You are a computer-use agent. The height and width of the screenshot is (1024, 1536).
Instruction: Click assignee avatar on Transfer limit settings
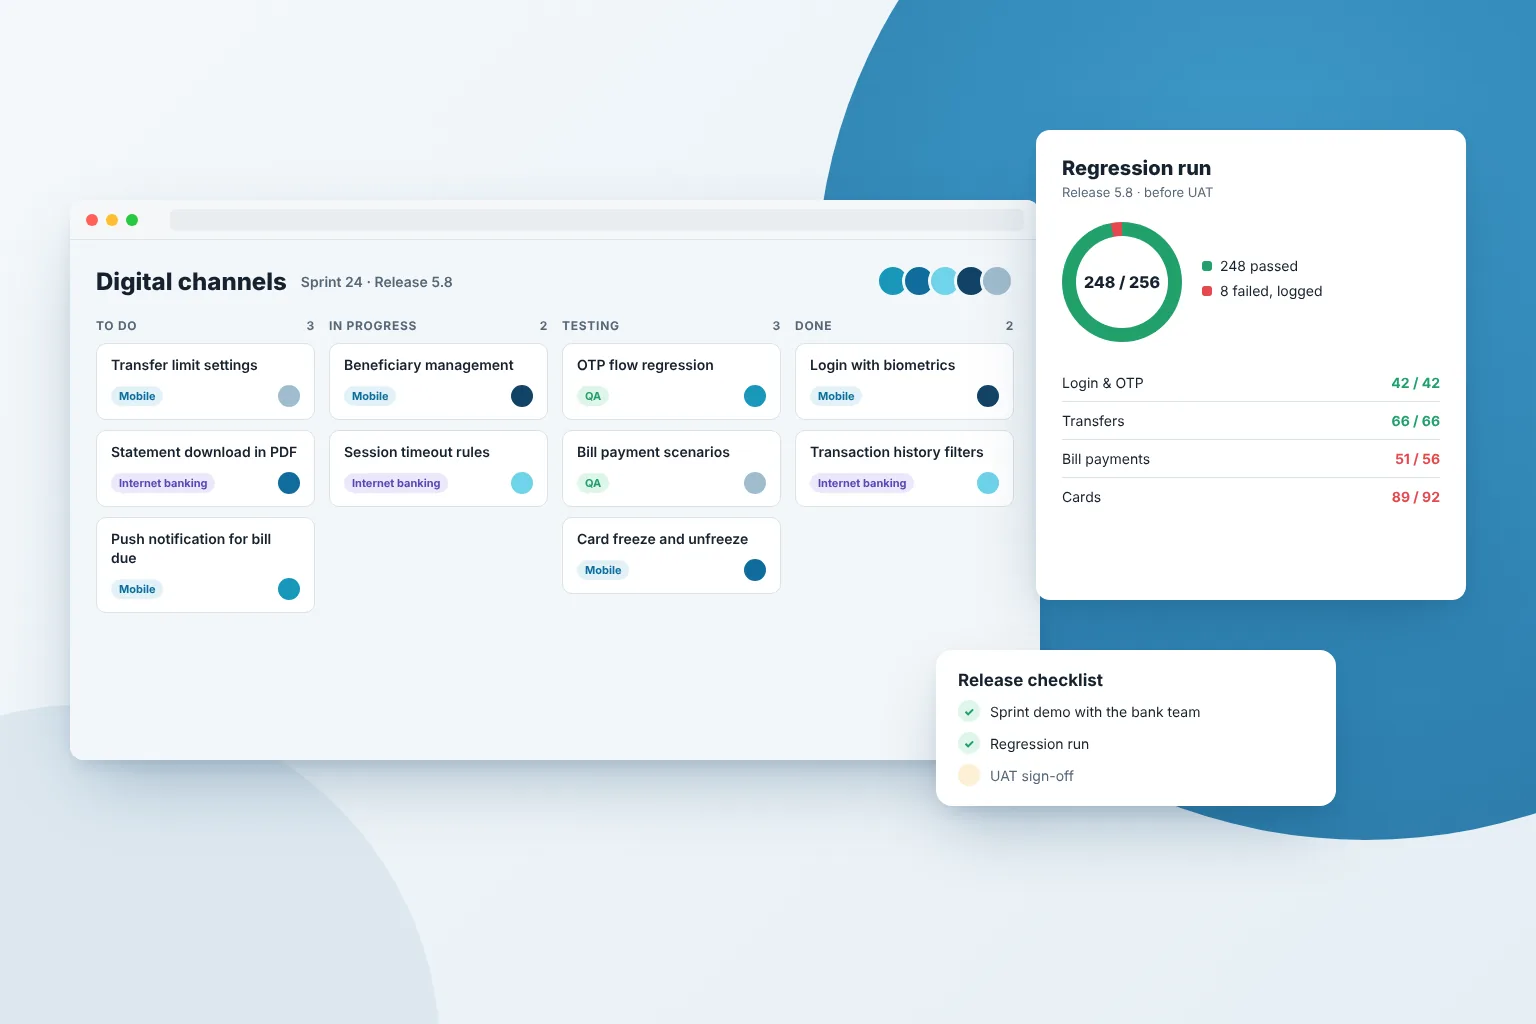[x=289, y=396]
